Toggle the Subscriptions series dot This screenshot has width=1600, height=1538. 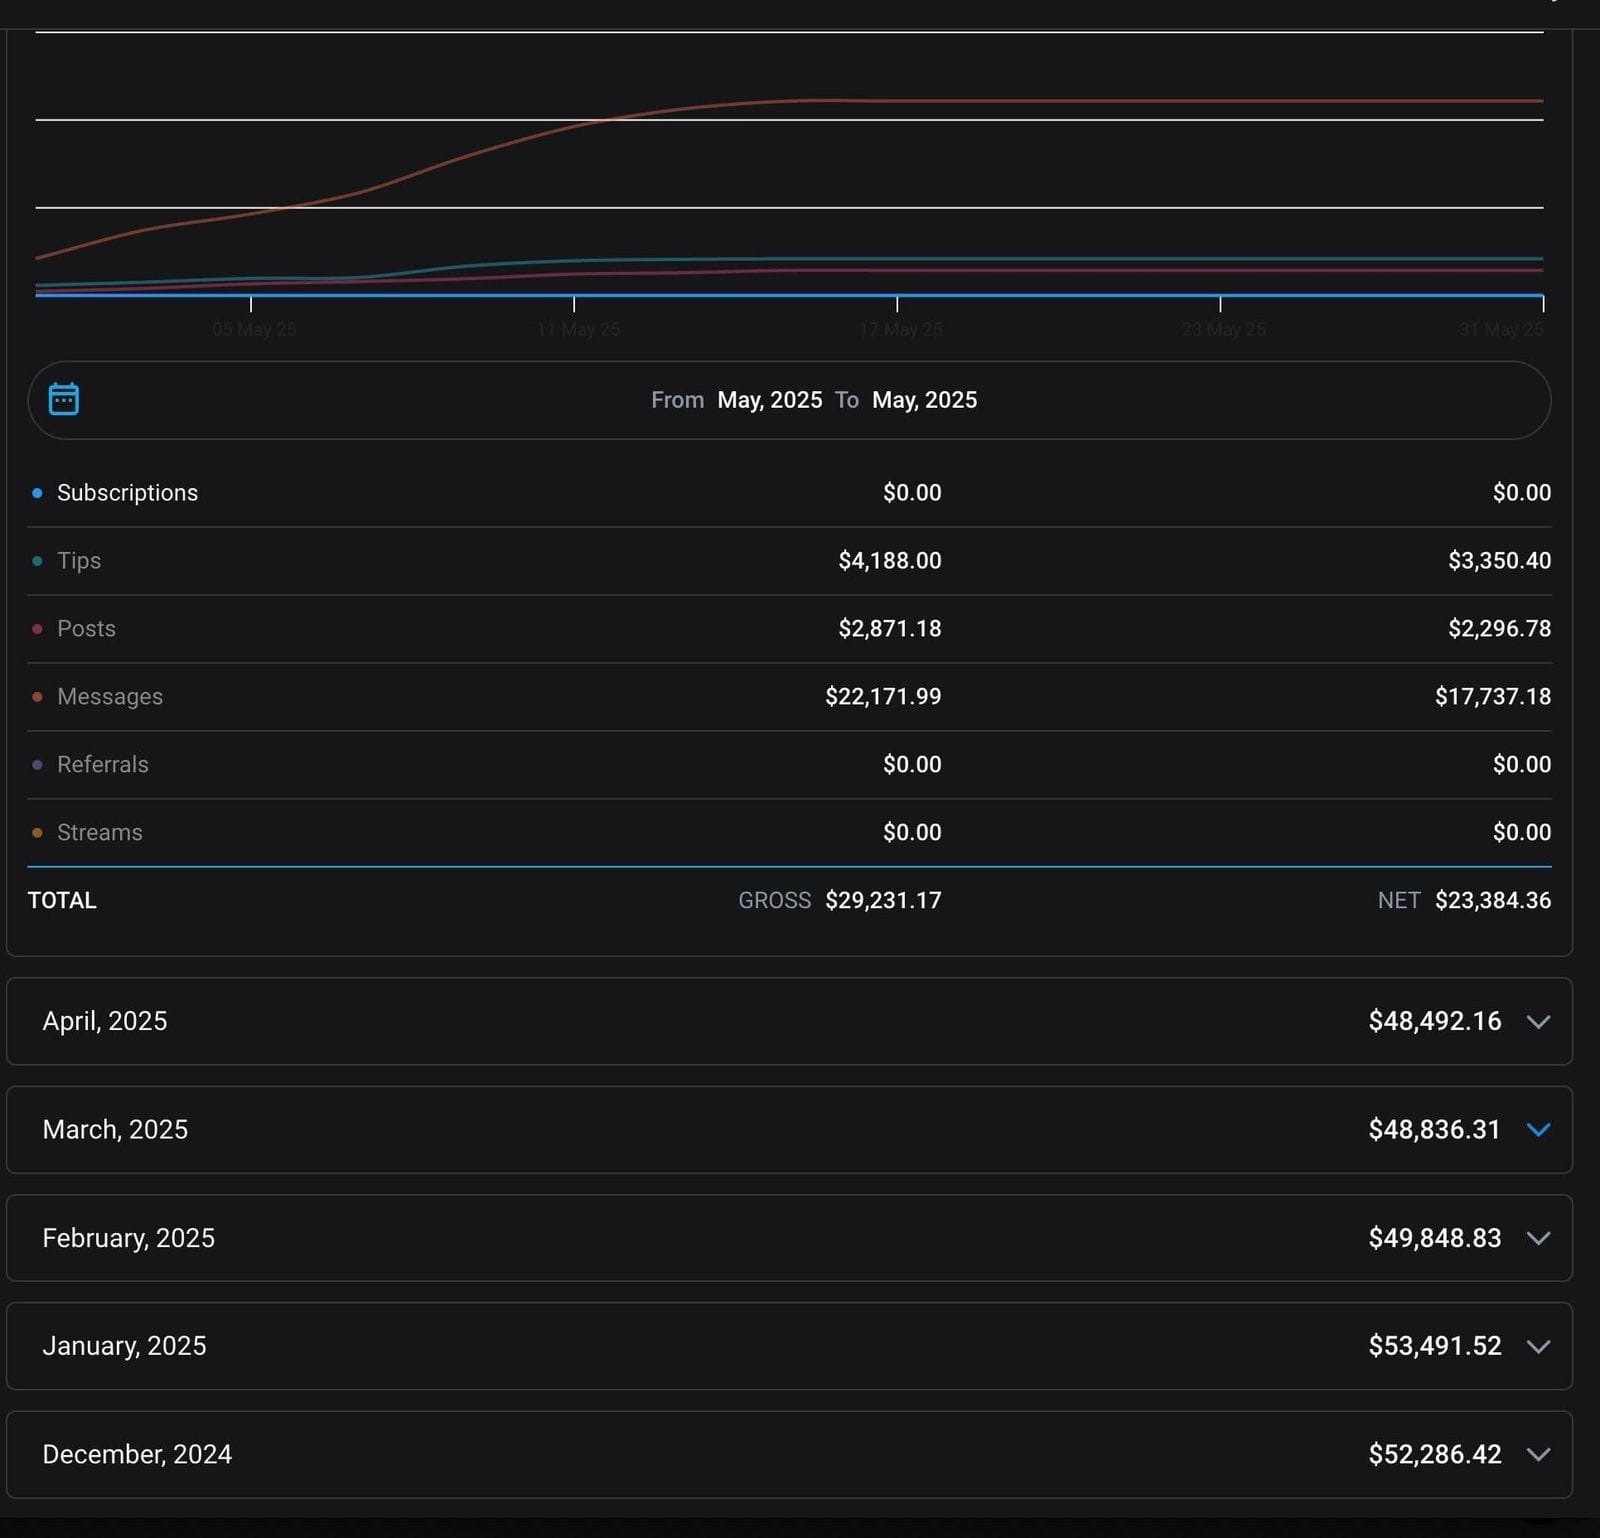[37, 493]
